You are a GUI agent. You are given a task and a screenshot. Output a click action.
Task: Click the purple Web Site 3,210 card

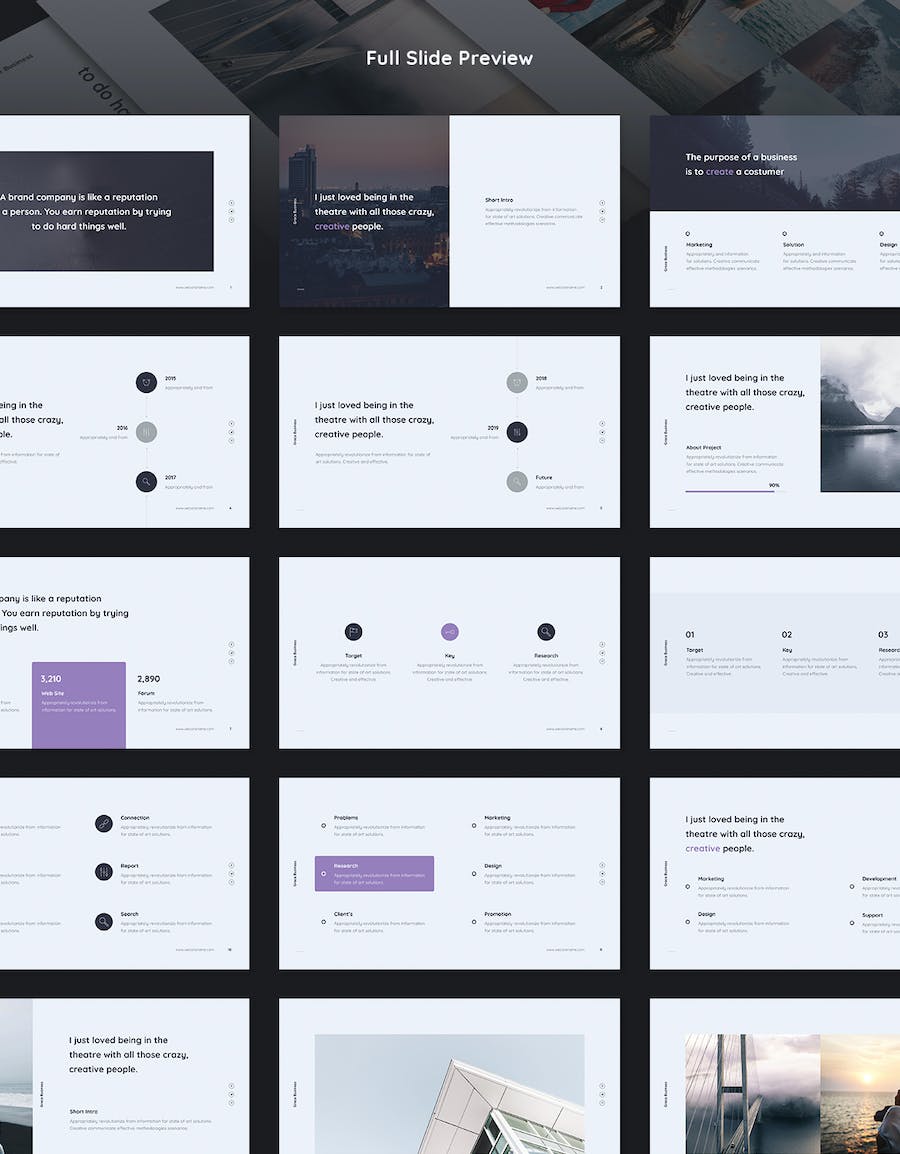pos(79,704)
